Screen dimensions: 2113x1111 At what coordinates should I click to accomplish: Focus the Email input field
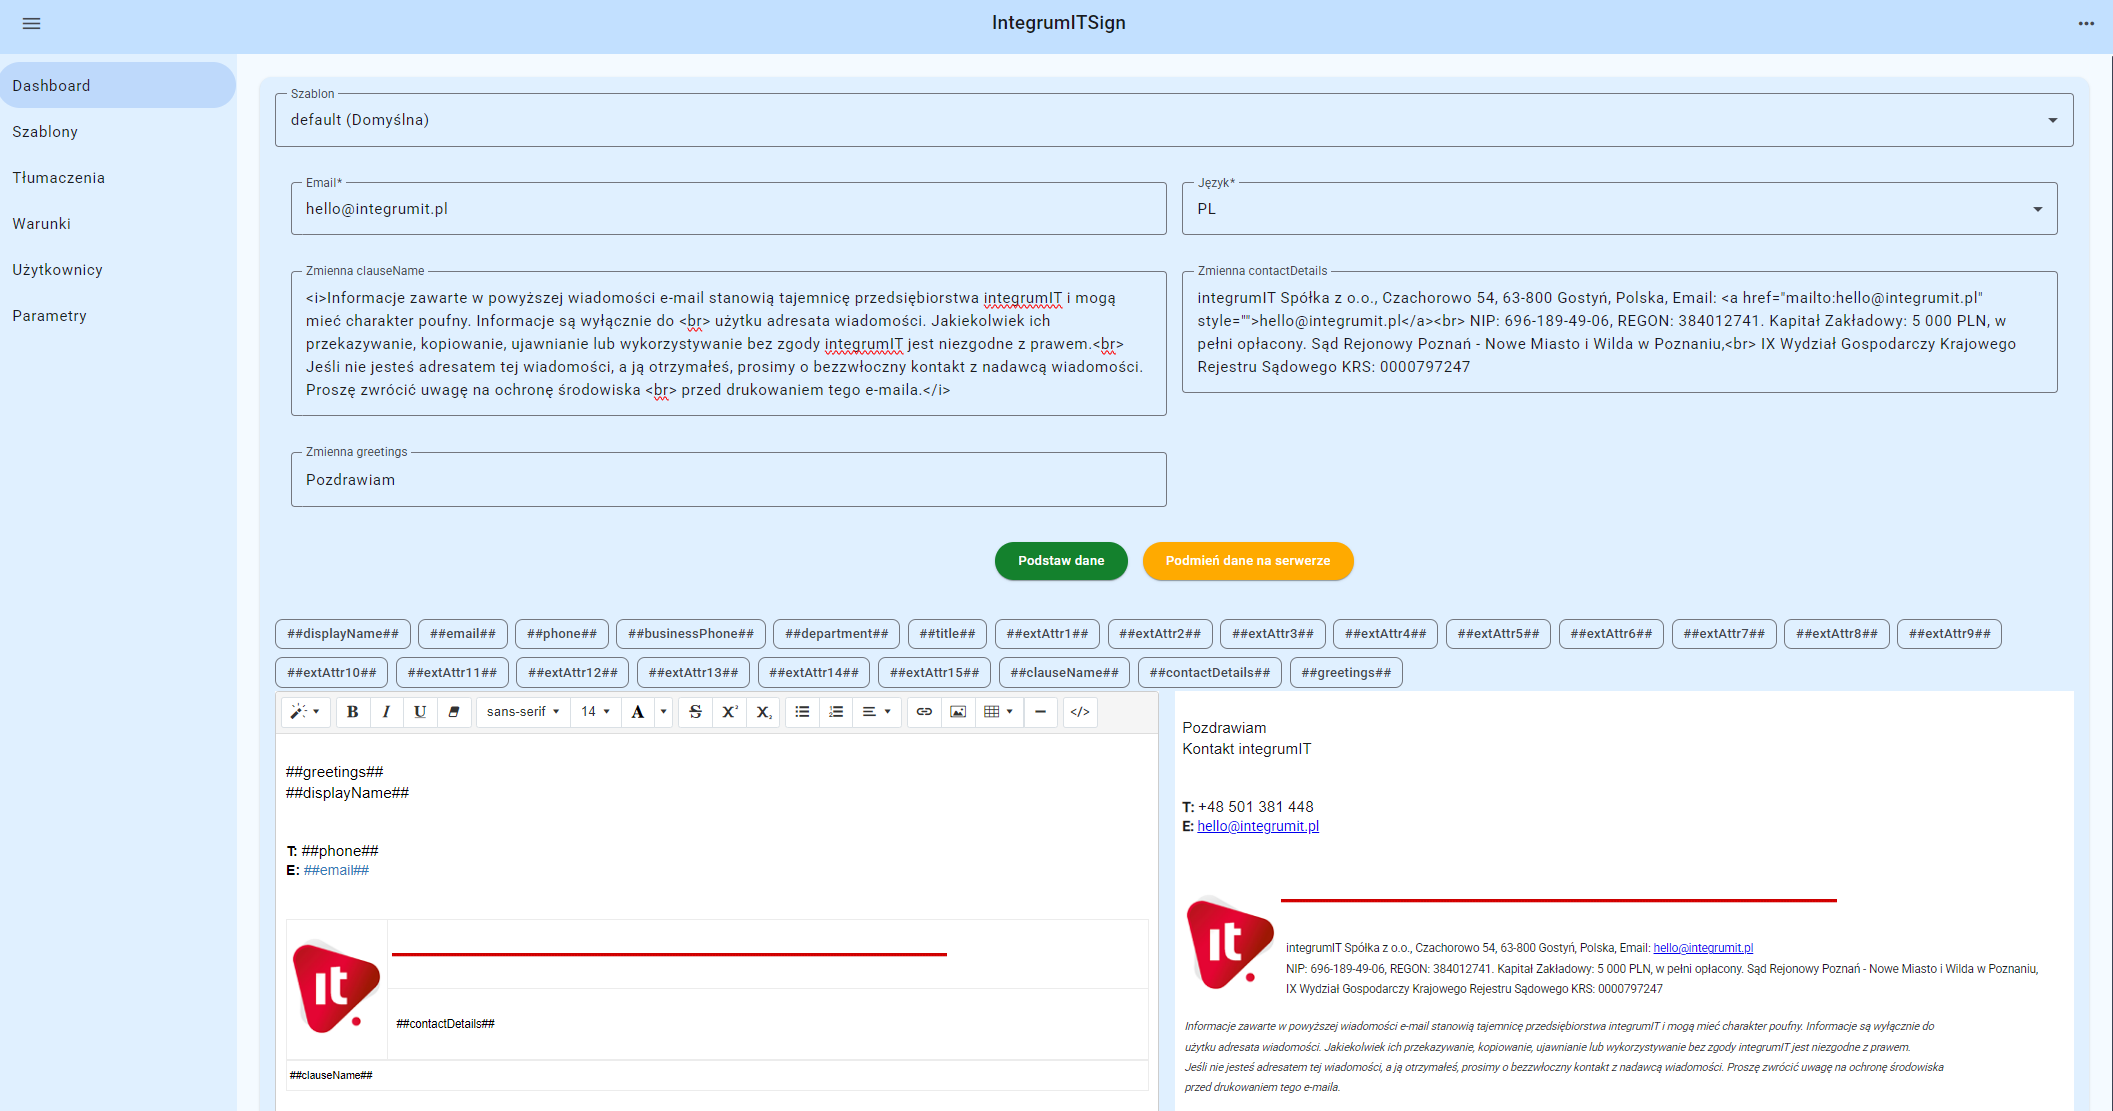(x=729, y=209)
